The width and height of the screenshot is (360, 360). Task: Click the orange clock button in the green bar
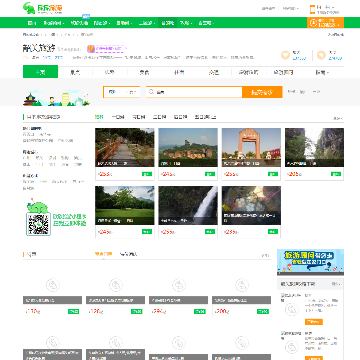point(325,23)
